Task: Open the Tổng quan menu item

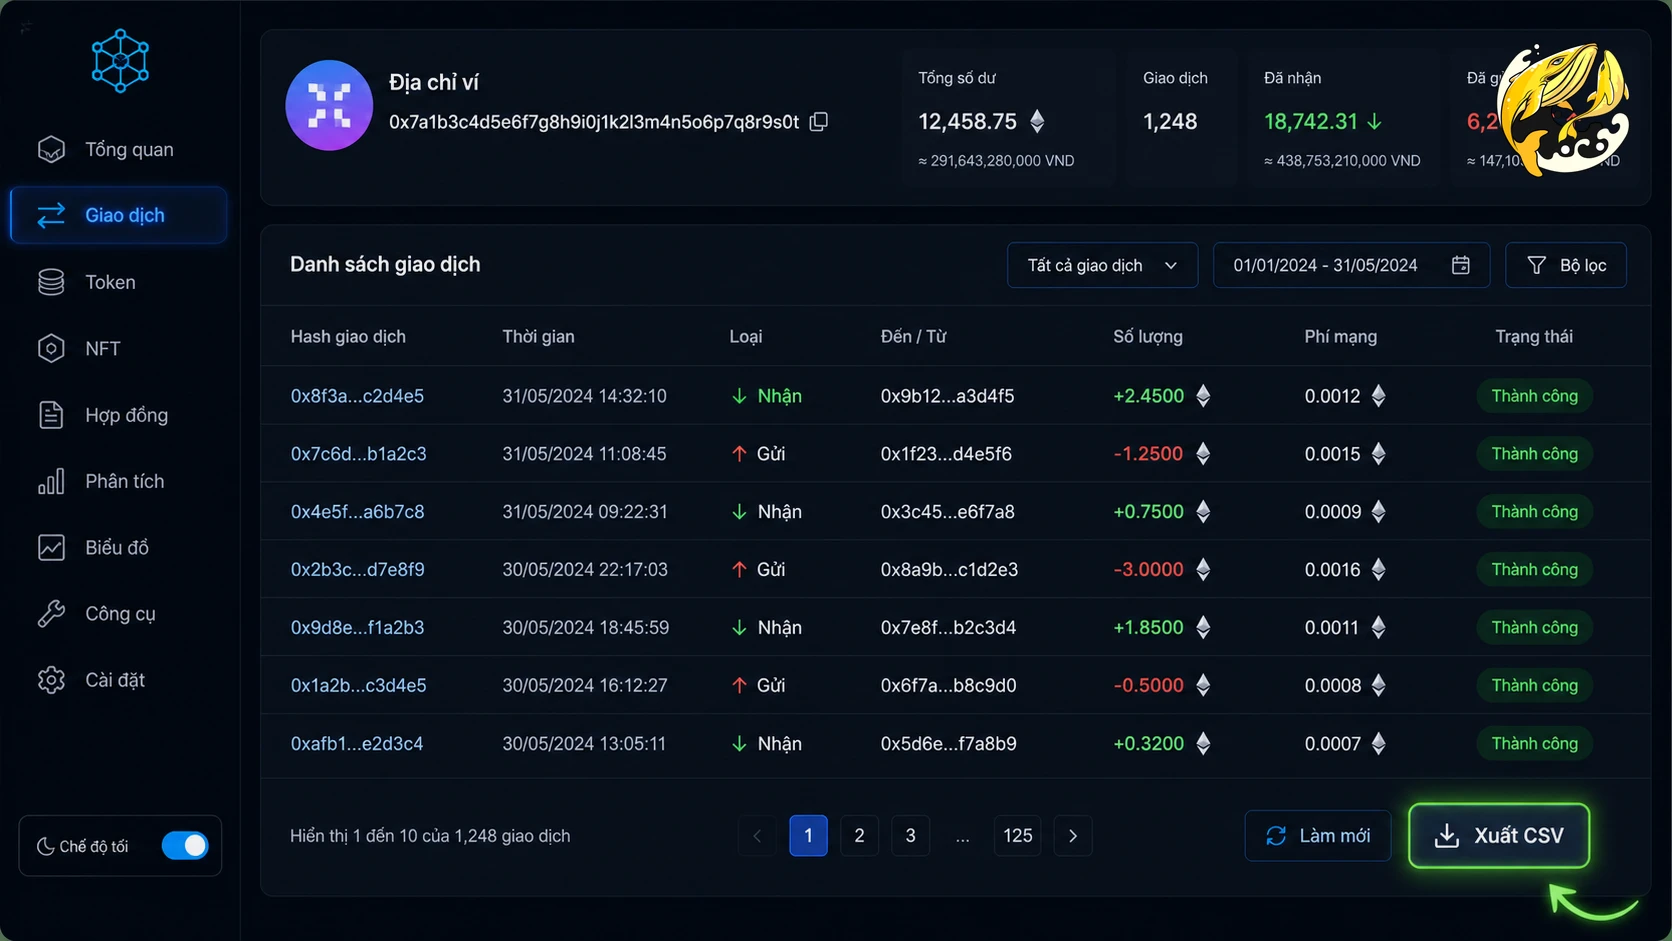Action: (119, 149)
